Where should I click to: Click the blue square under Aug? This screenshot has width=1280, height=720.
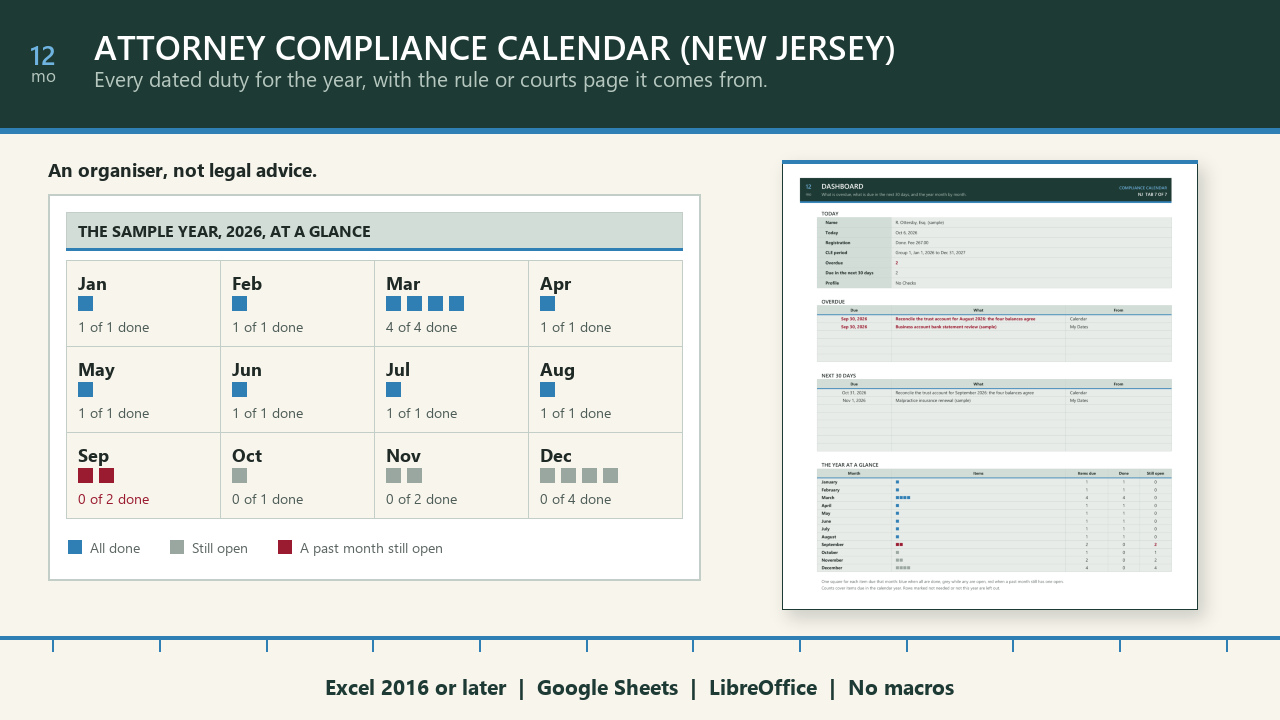pos(547,389)
